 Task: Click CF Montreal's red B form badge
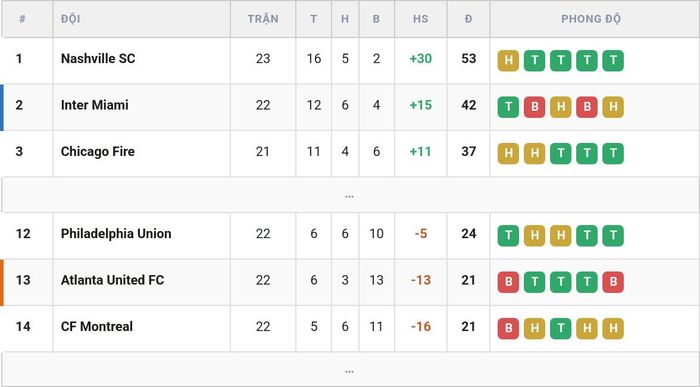(508, 329)
